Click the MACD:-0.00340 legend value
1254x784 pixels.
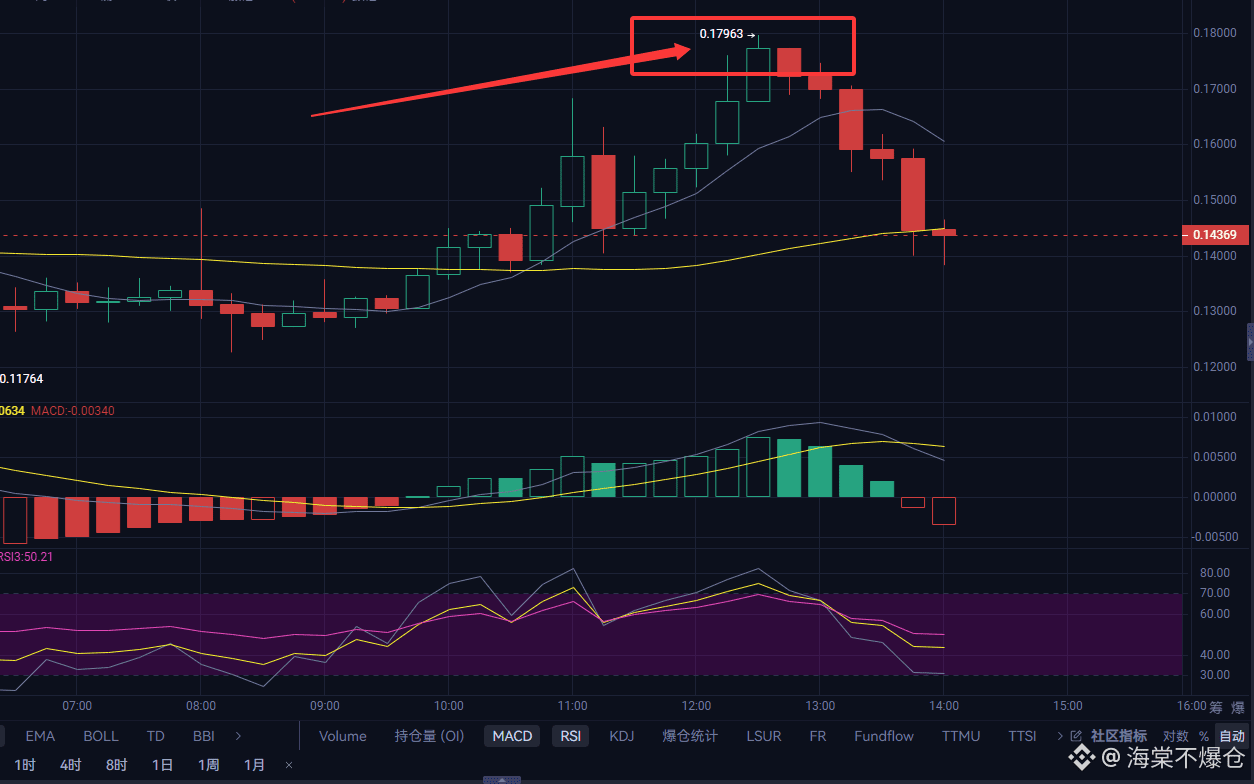point(73,411)
